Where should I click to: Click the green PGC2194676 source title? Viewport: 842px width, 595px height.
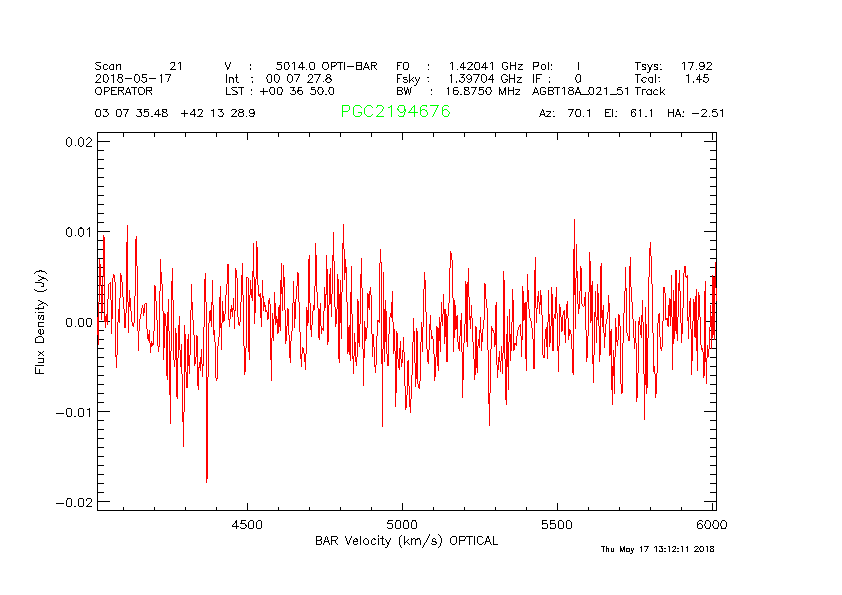pyautogui.click(x=395, y=112)
